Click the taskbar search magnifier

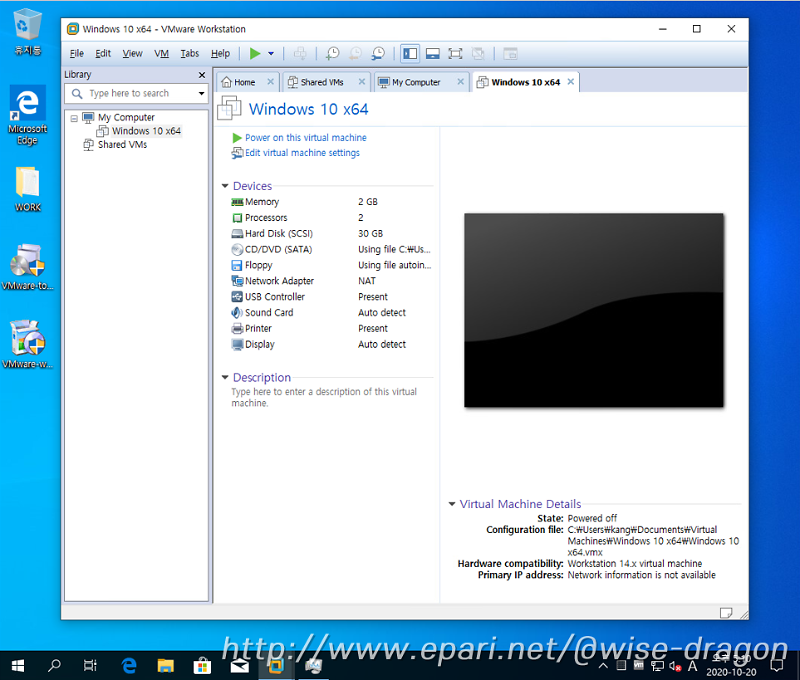point(54,665)
